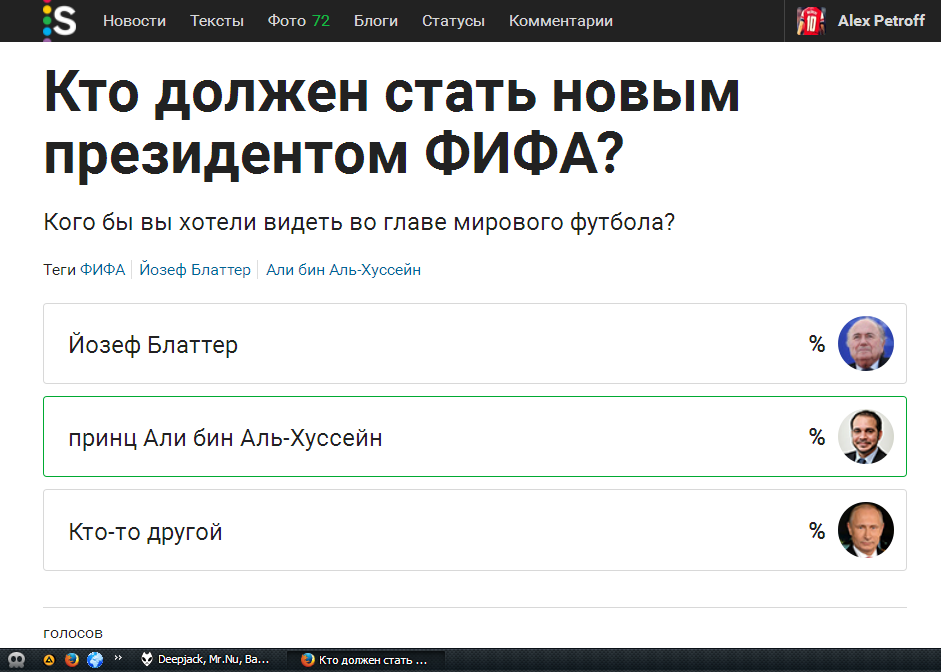Click the S site logo
This screenshot has height=672, width=941.
[x=60, y=20]
